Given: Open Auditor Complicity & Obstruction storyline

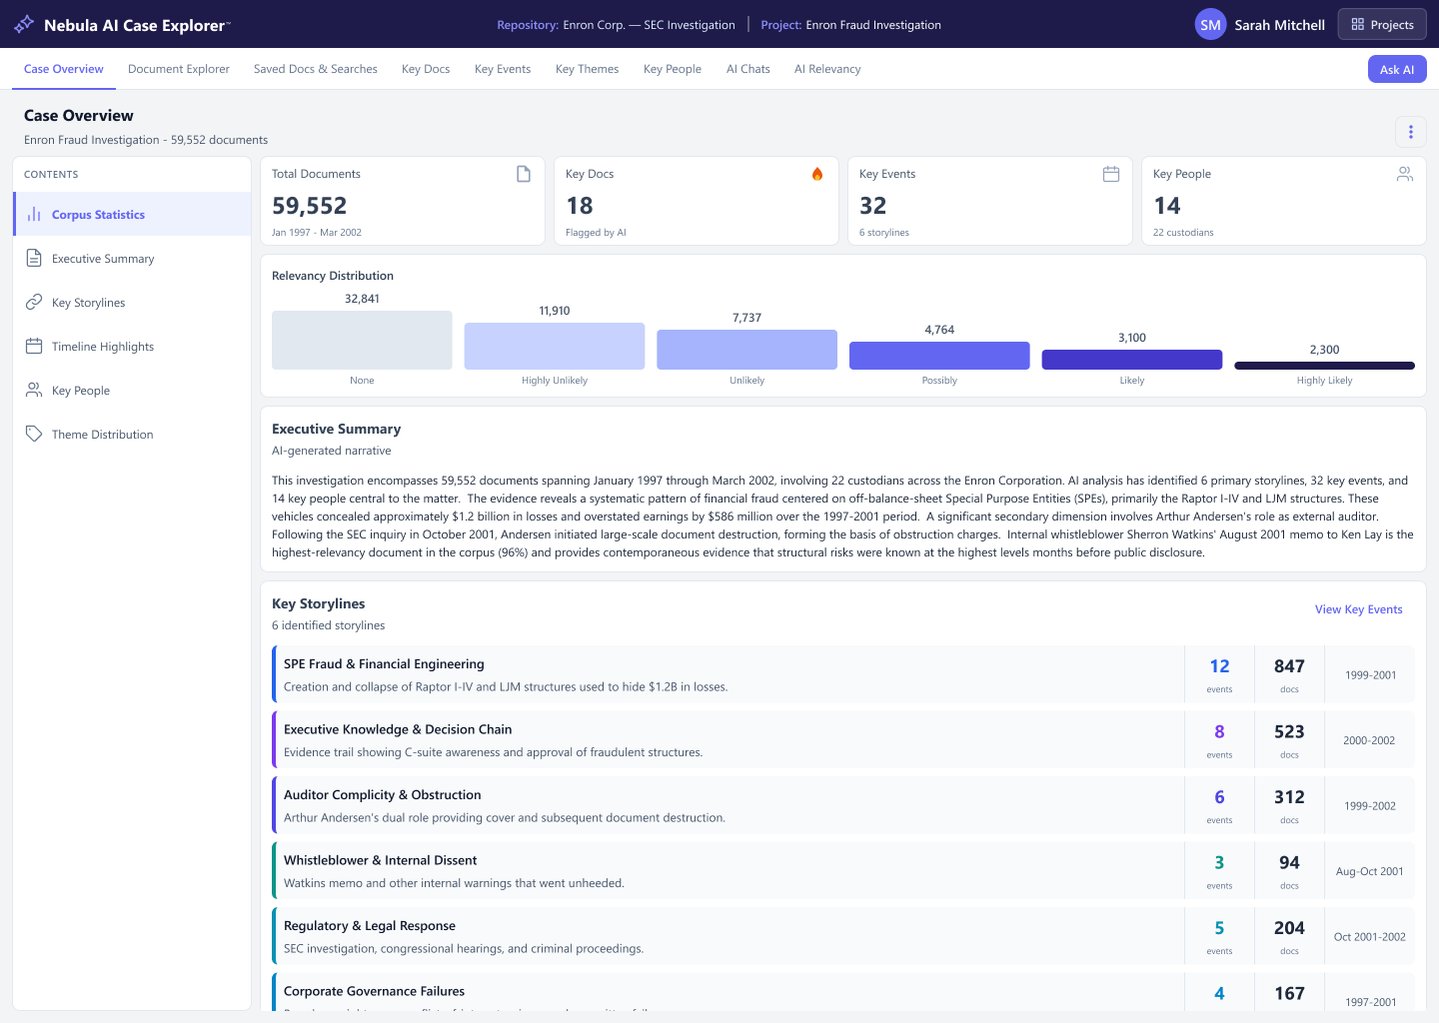Looking at the screenshot, I should coord(843,806).
